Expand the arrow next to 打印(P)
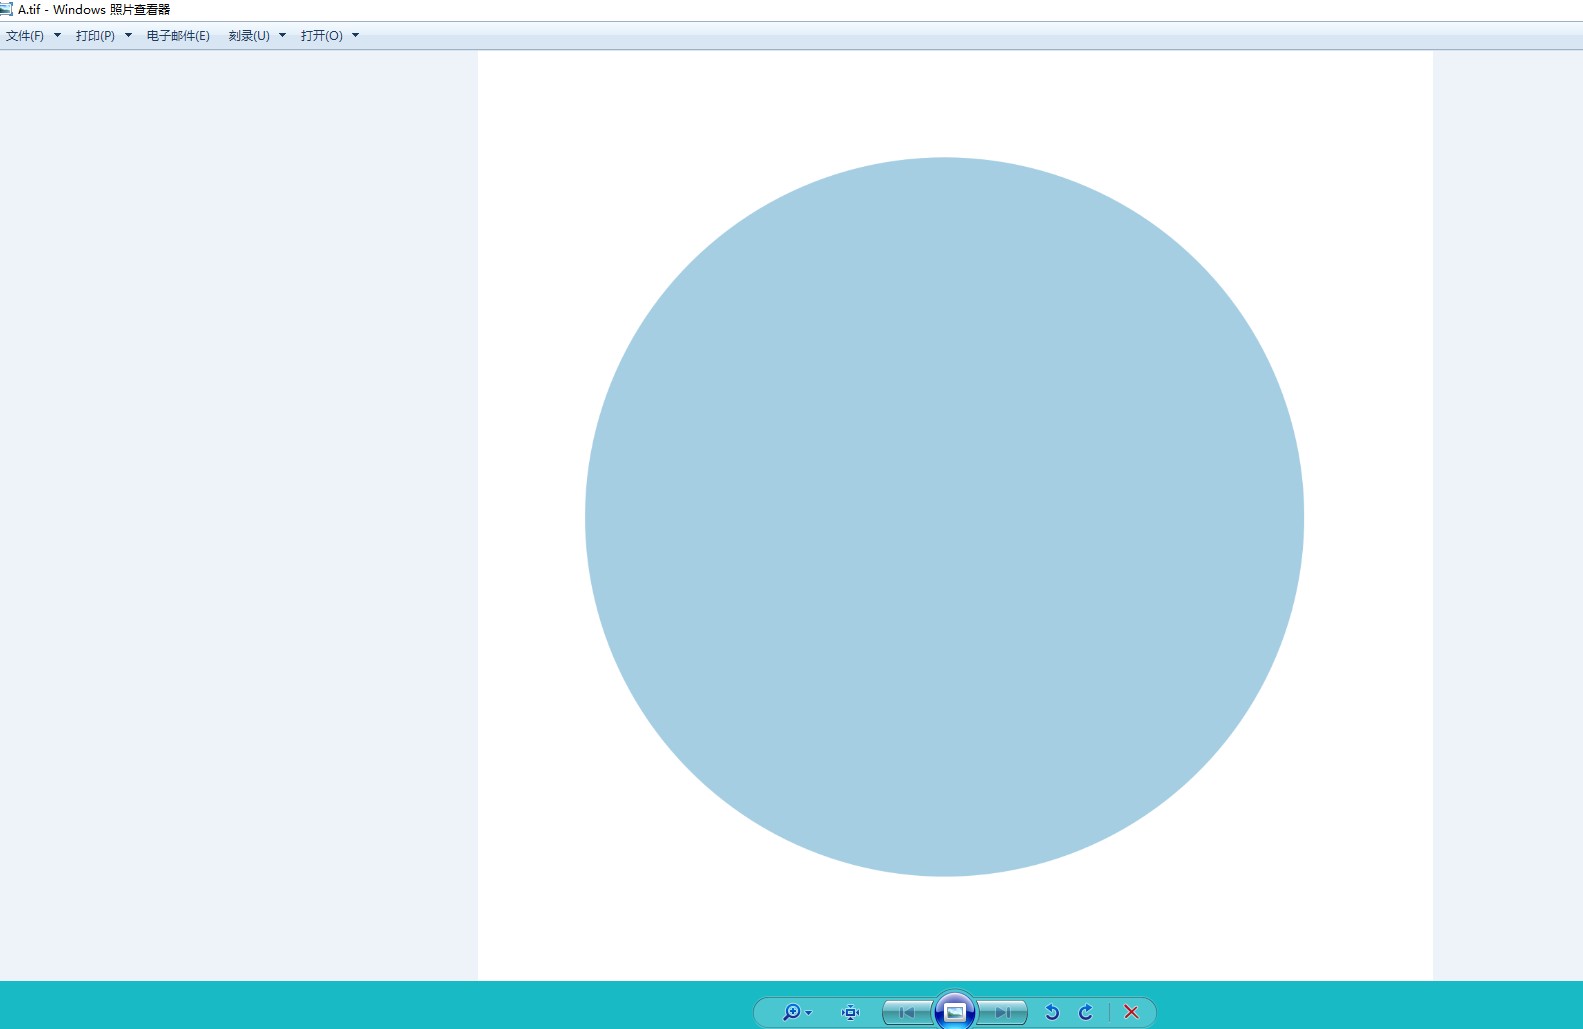 coord(128,36)
